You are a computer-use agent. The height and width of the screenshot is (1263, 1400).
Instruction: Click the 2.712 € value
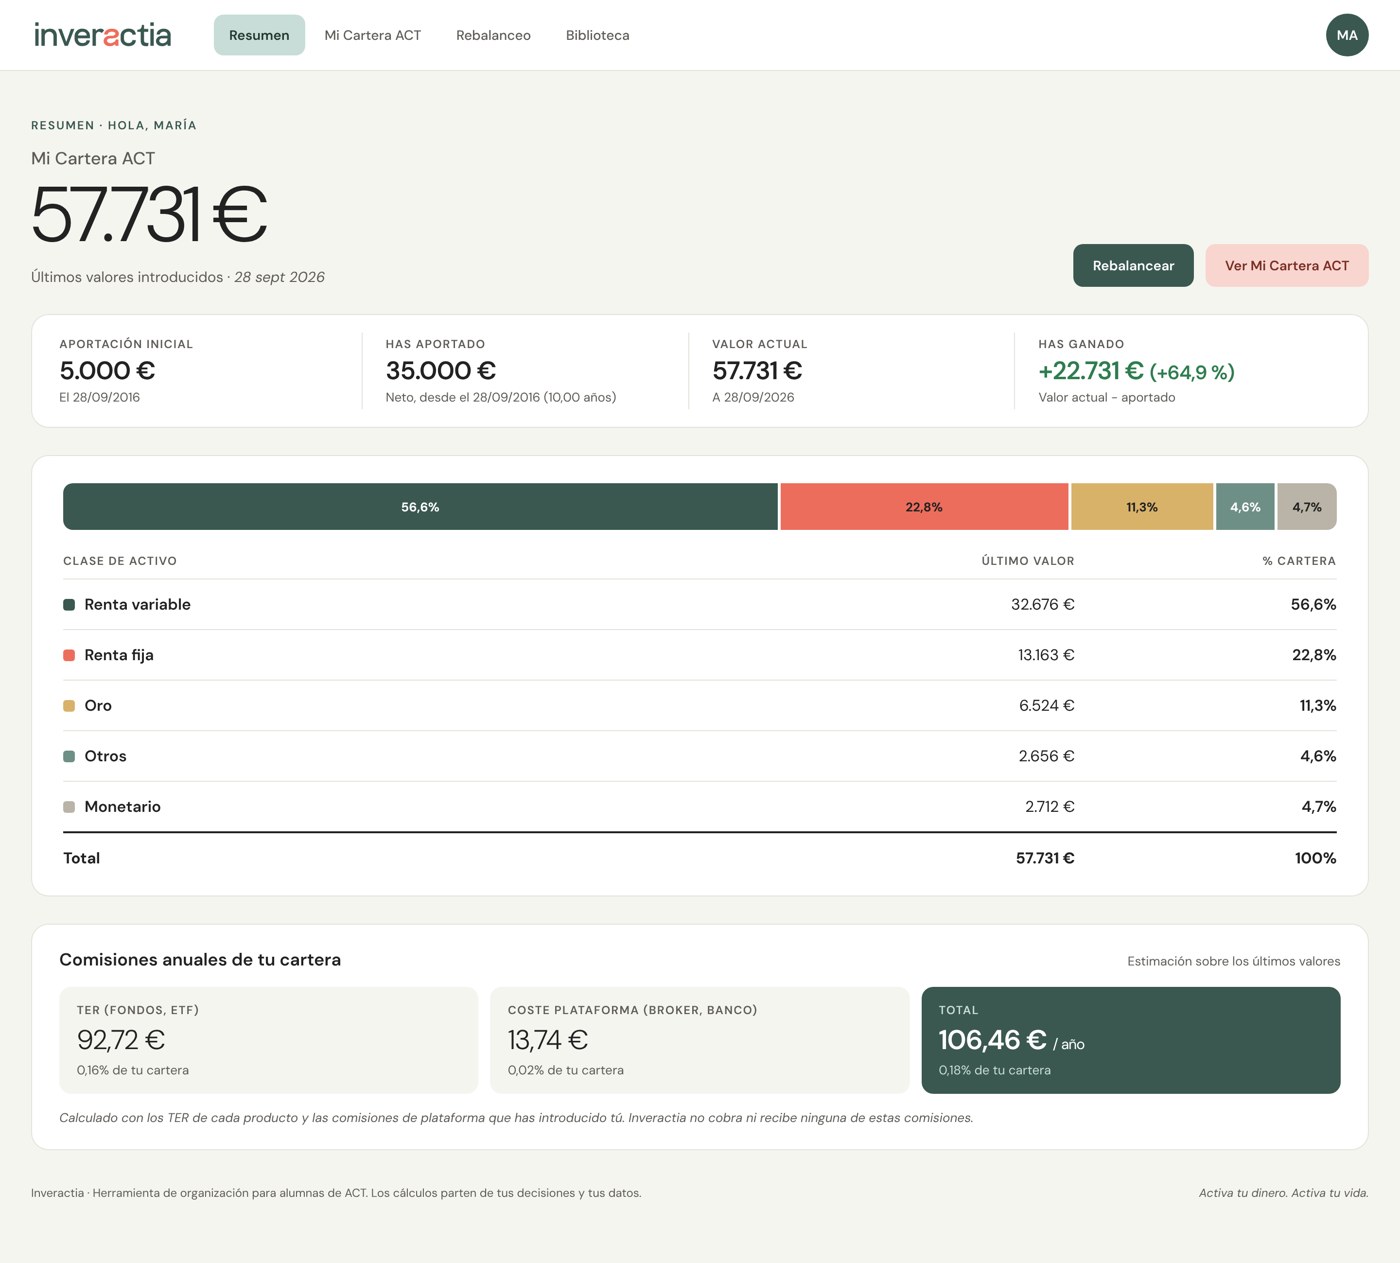1049,807
